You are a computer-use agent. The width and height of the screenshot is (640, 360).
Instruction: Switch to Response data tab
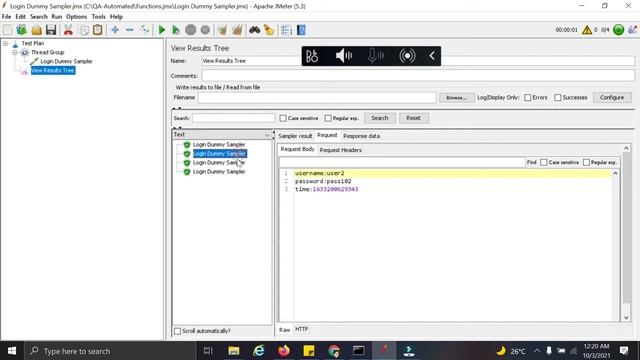tap(361, 136)
